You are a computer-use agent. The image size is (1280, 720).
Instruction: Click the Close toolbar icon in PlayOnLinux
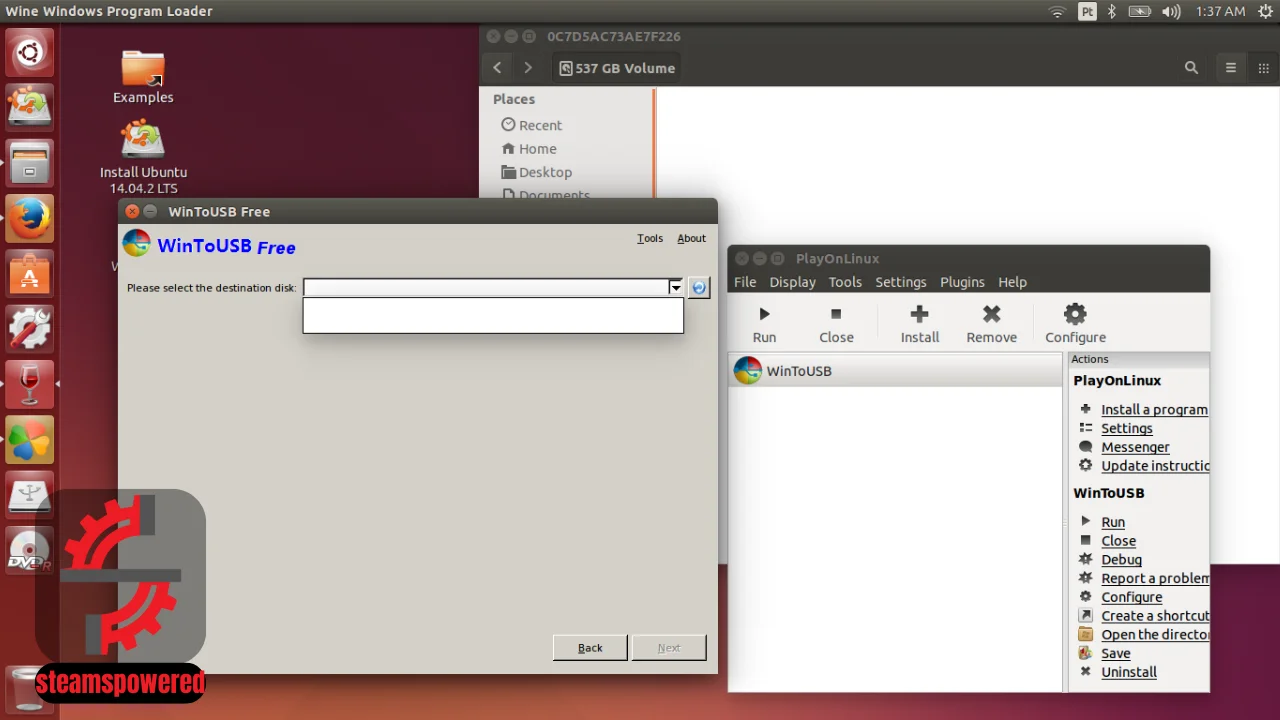836,325
